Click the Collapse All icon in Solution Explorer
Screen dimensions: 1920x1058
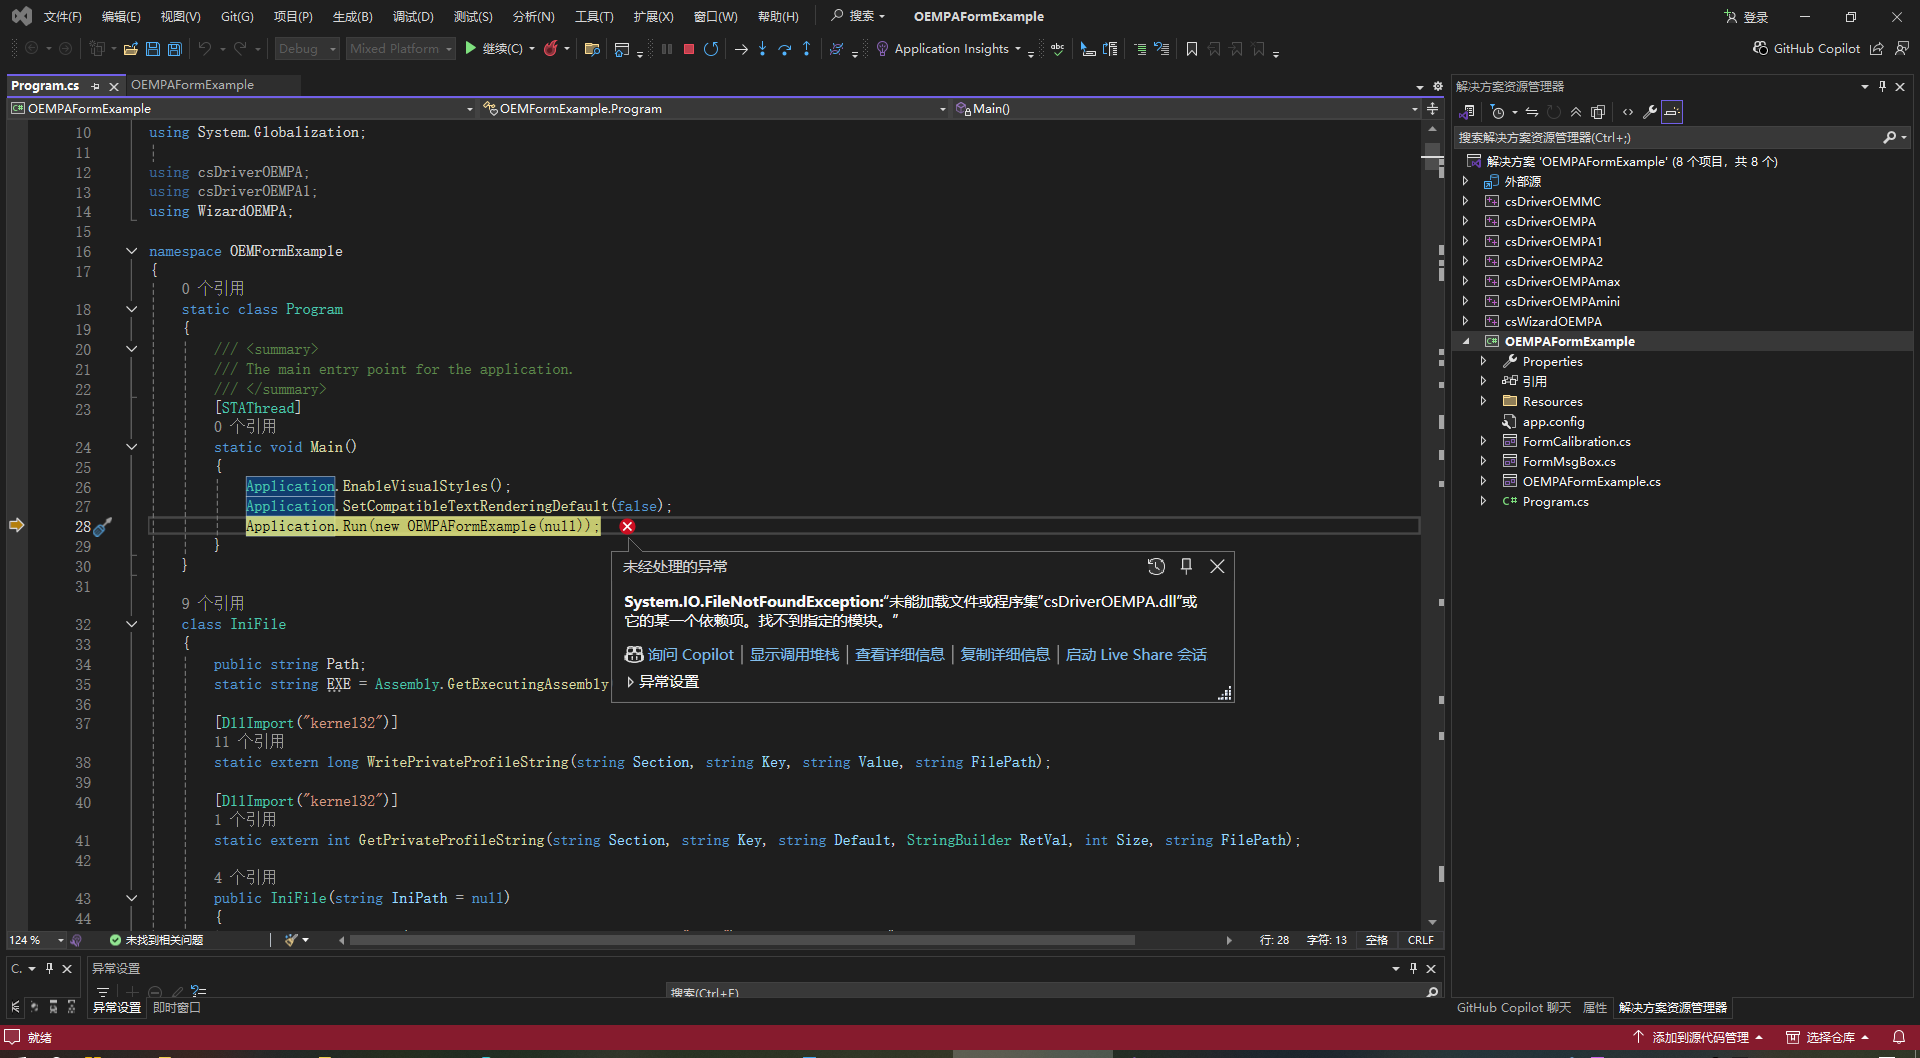1576,112
